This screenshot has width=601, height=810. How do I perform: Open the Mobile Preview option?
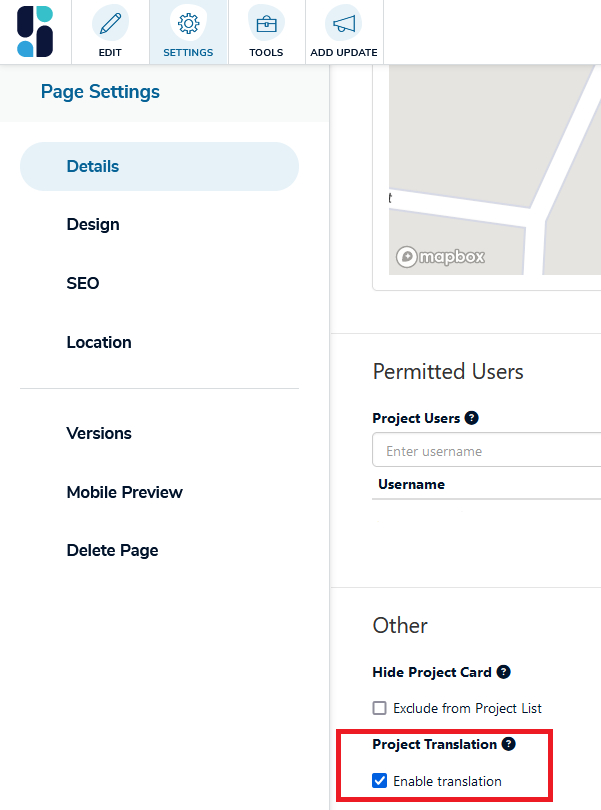pos(124,492)
